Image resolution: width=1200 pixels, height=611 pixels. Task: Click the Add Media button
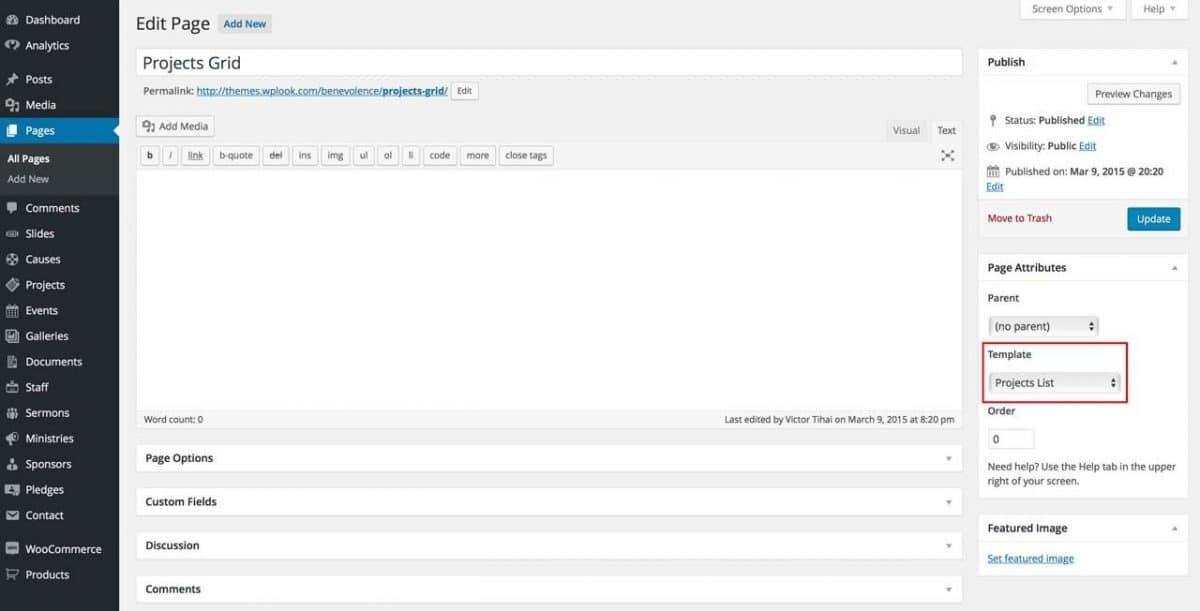point(175,126)
